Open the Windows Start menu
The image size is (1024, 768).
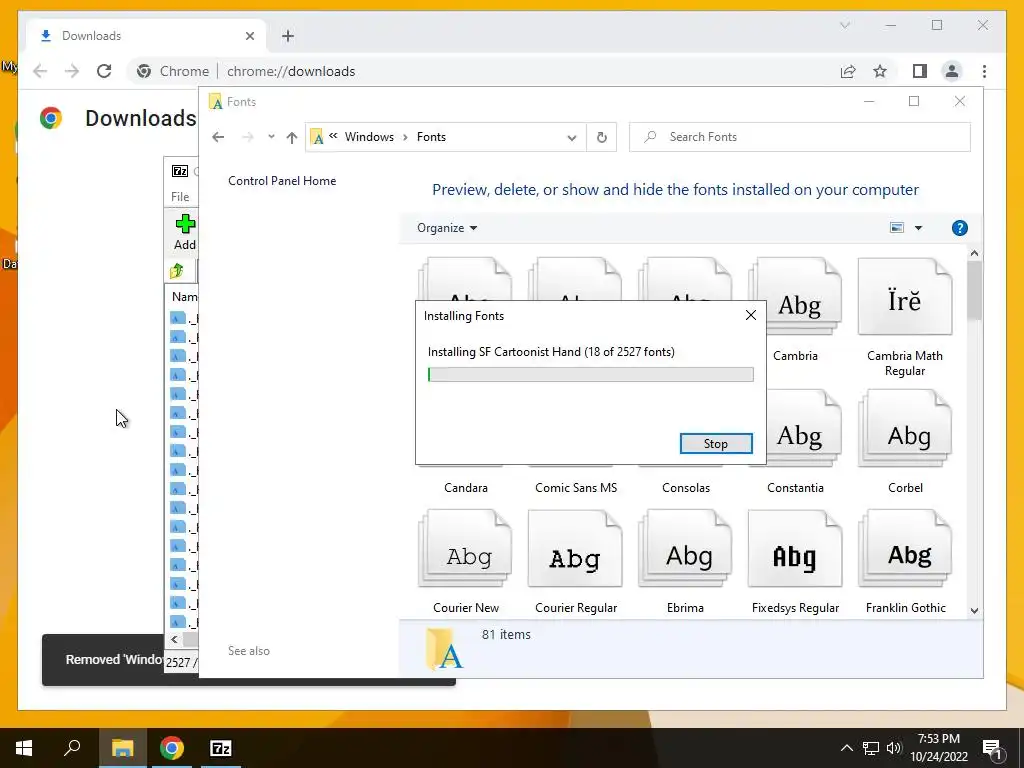(x=24, y=748)
